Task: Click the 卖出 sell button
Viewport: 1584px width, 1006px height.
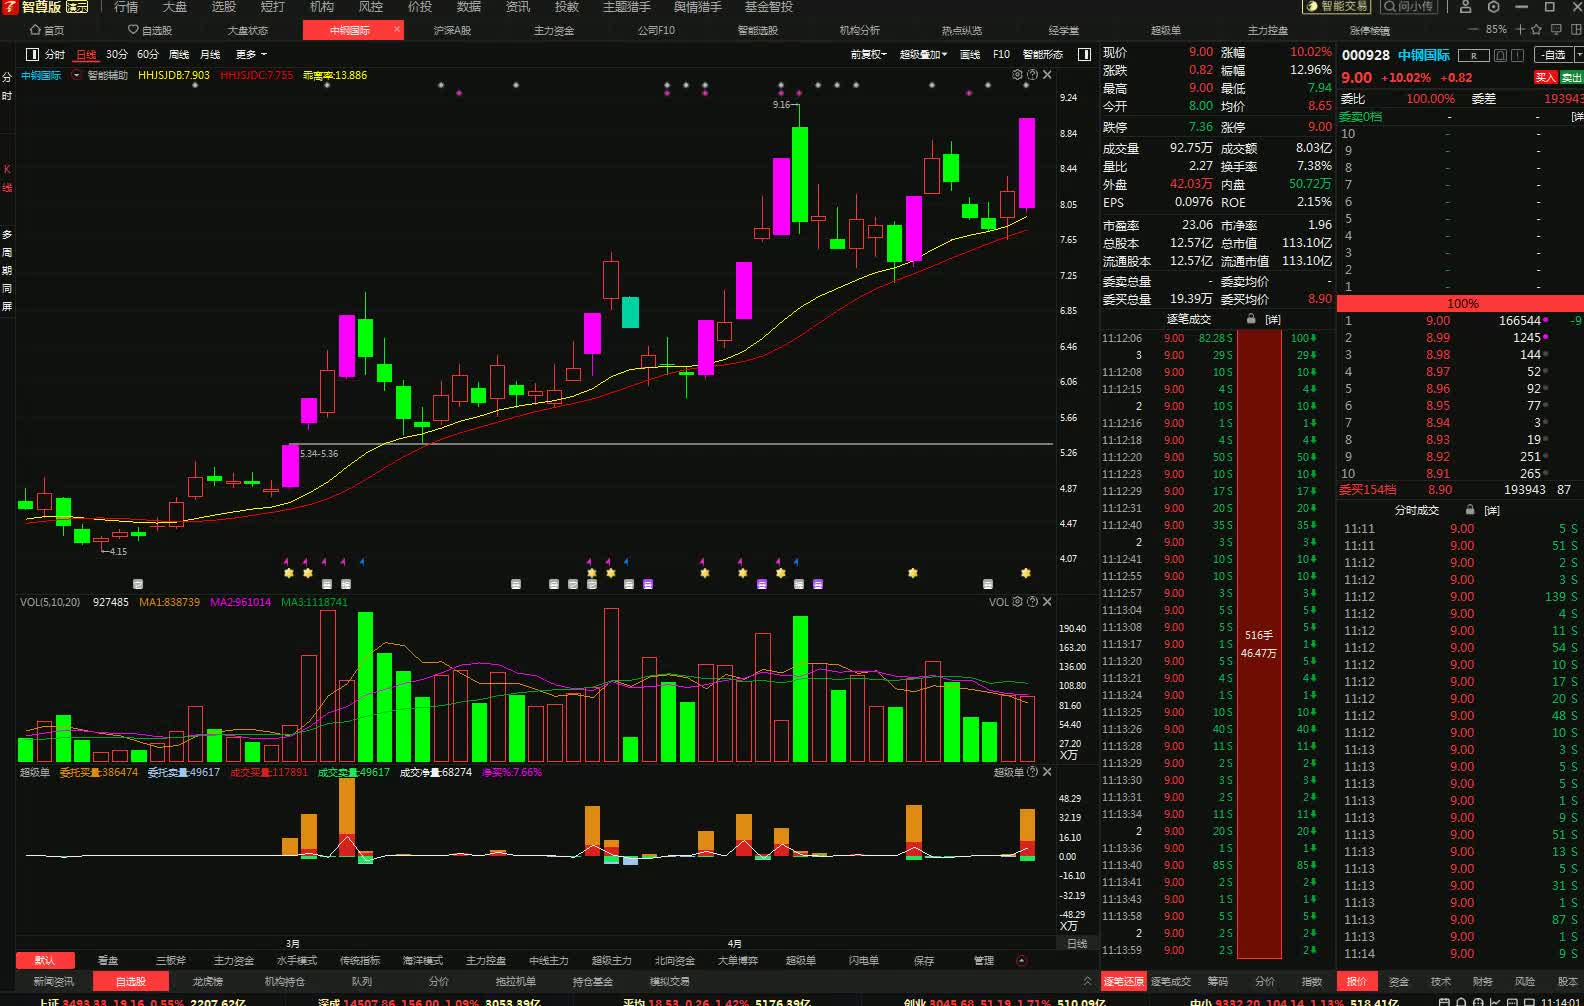Action: 1572,77
